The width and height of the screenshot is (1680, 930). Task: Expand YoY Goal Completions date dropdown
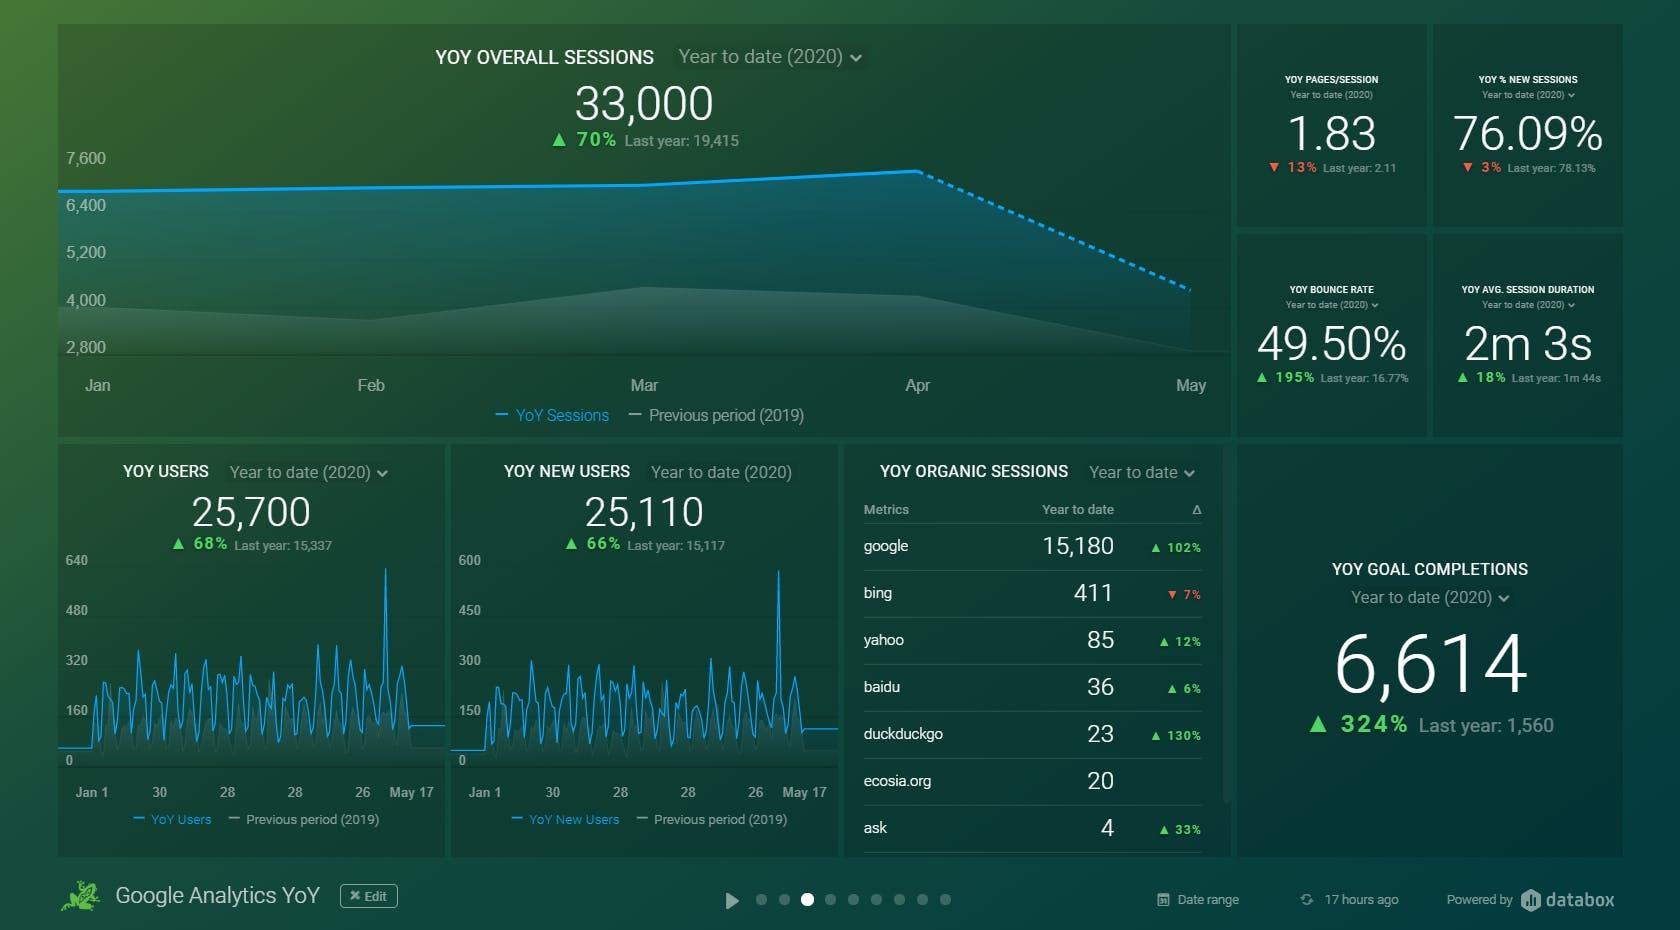pos(1429,598)
